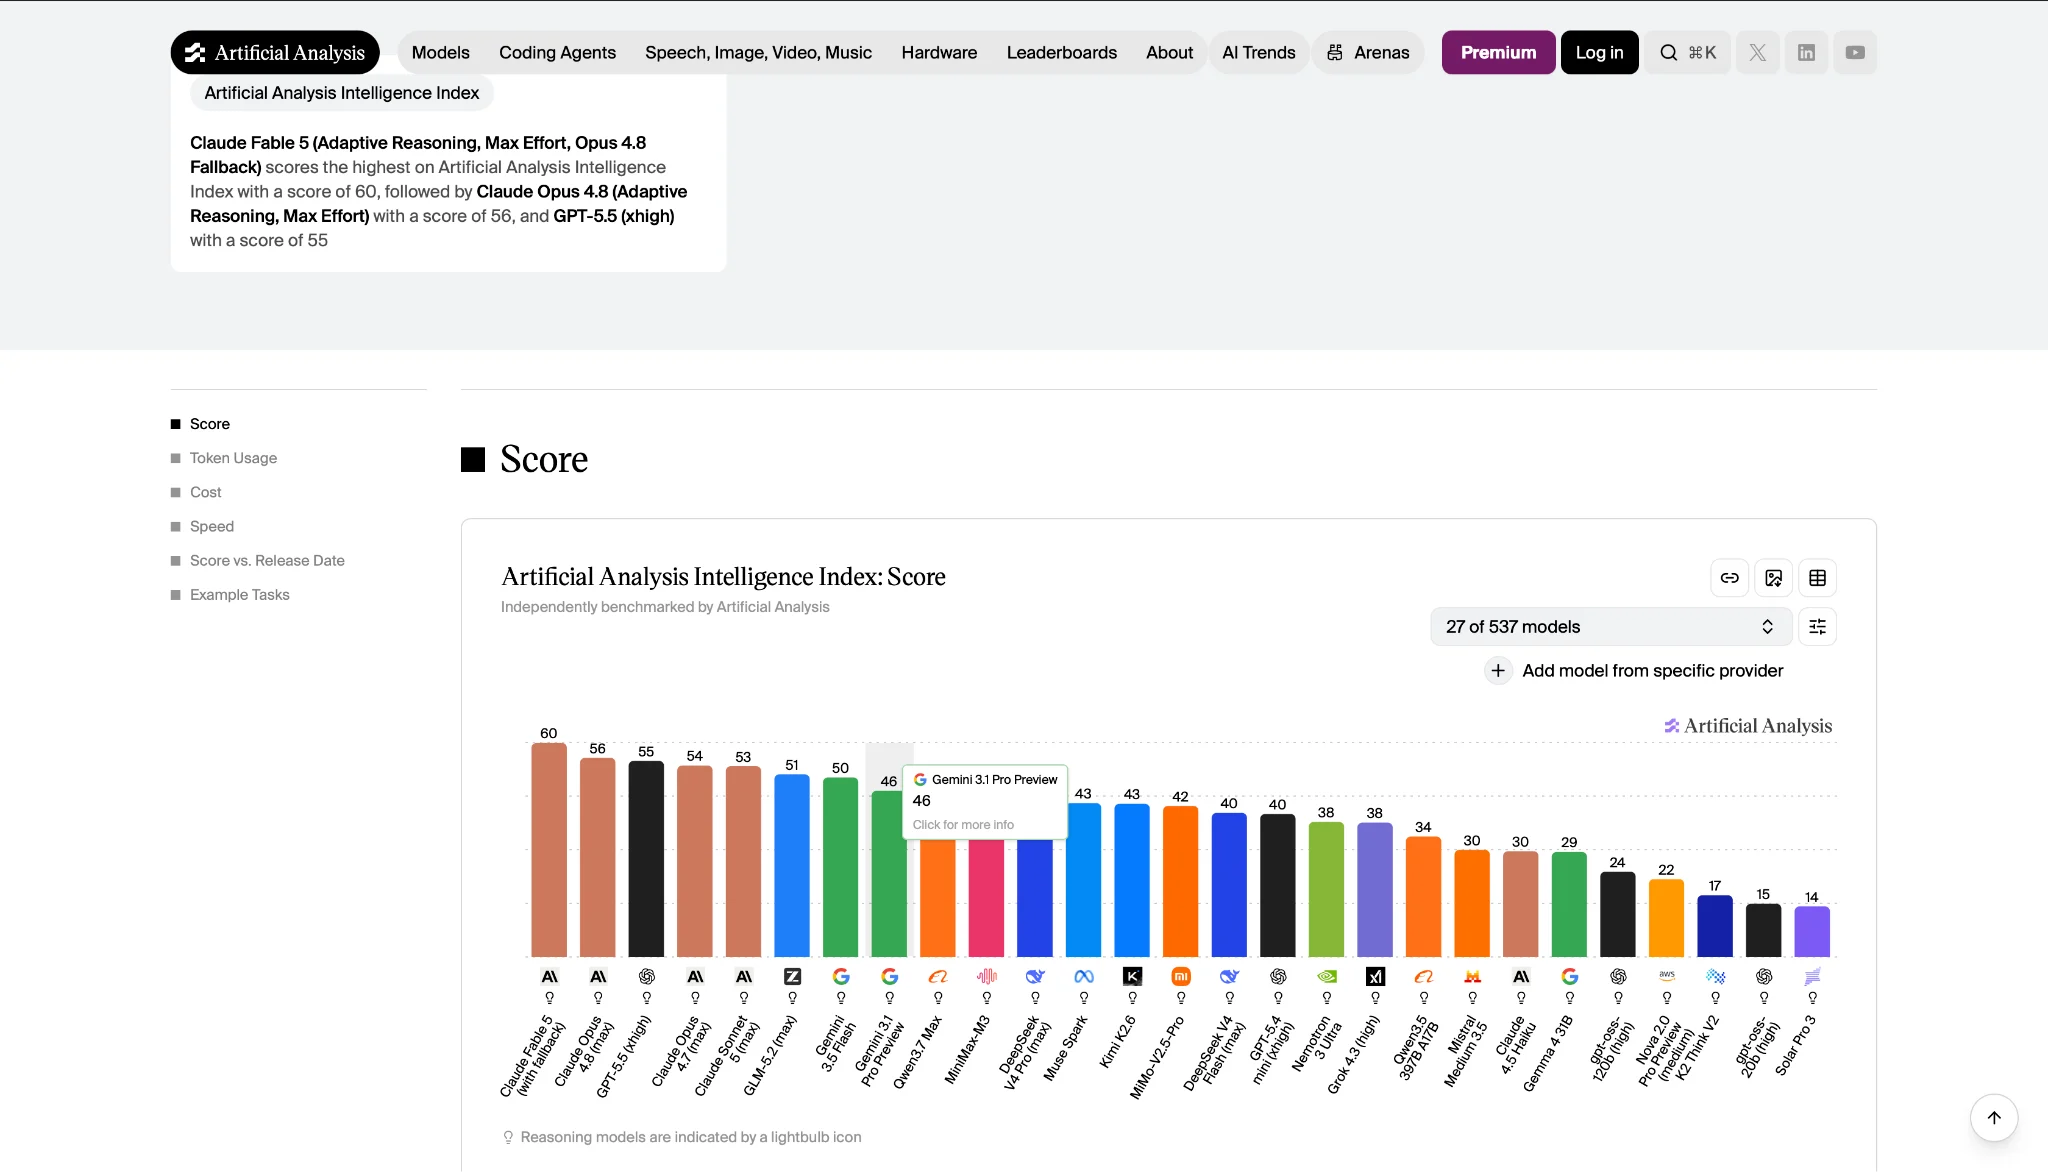Open chart filter settings sliders icon
The width and height of the screenshot is (2048, 1172).
1818,627
